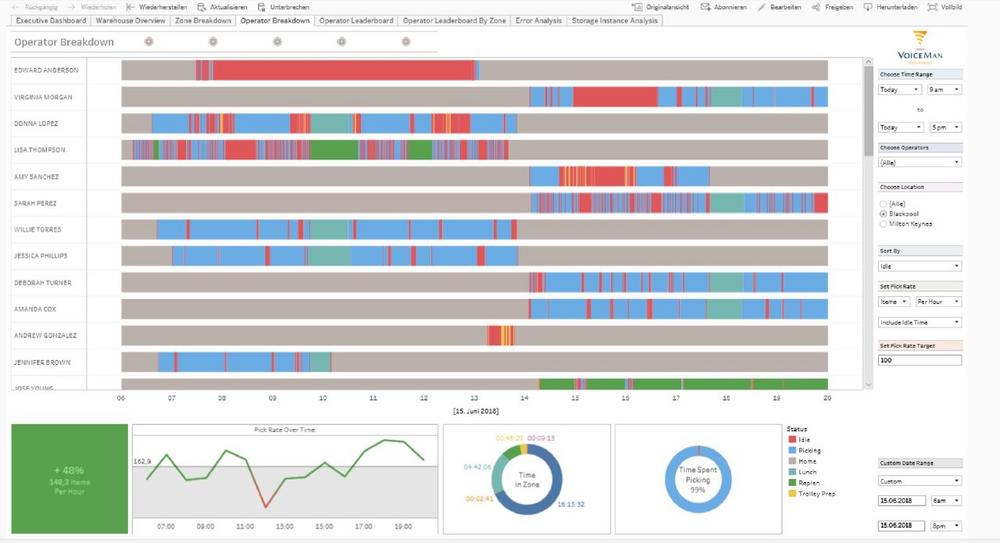
Task: Open the Error Analysis tab
Action: point(538,20)
